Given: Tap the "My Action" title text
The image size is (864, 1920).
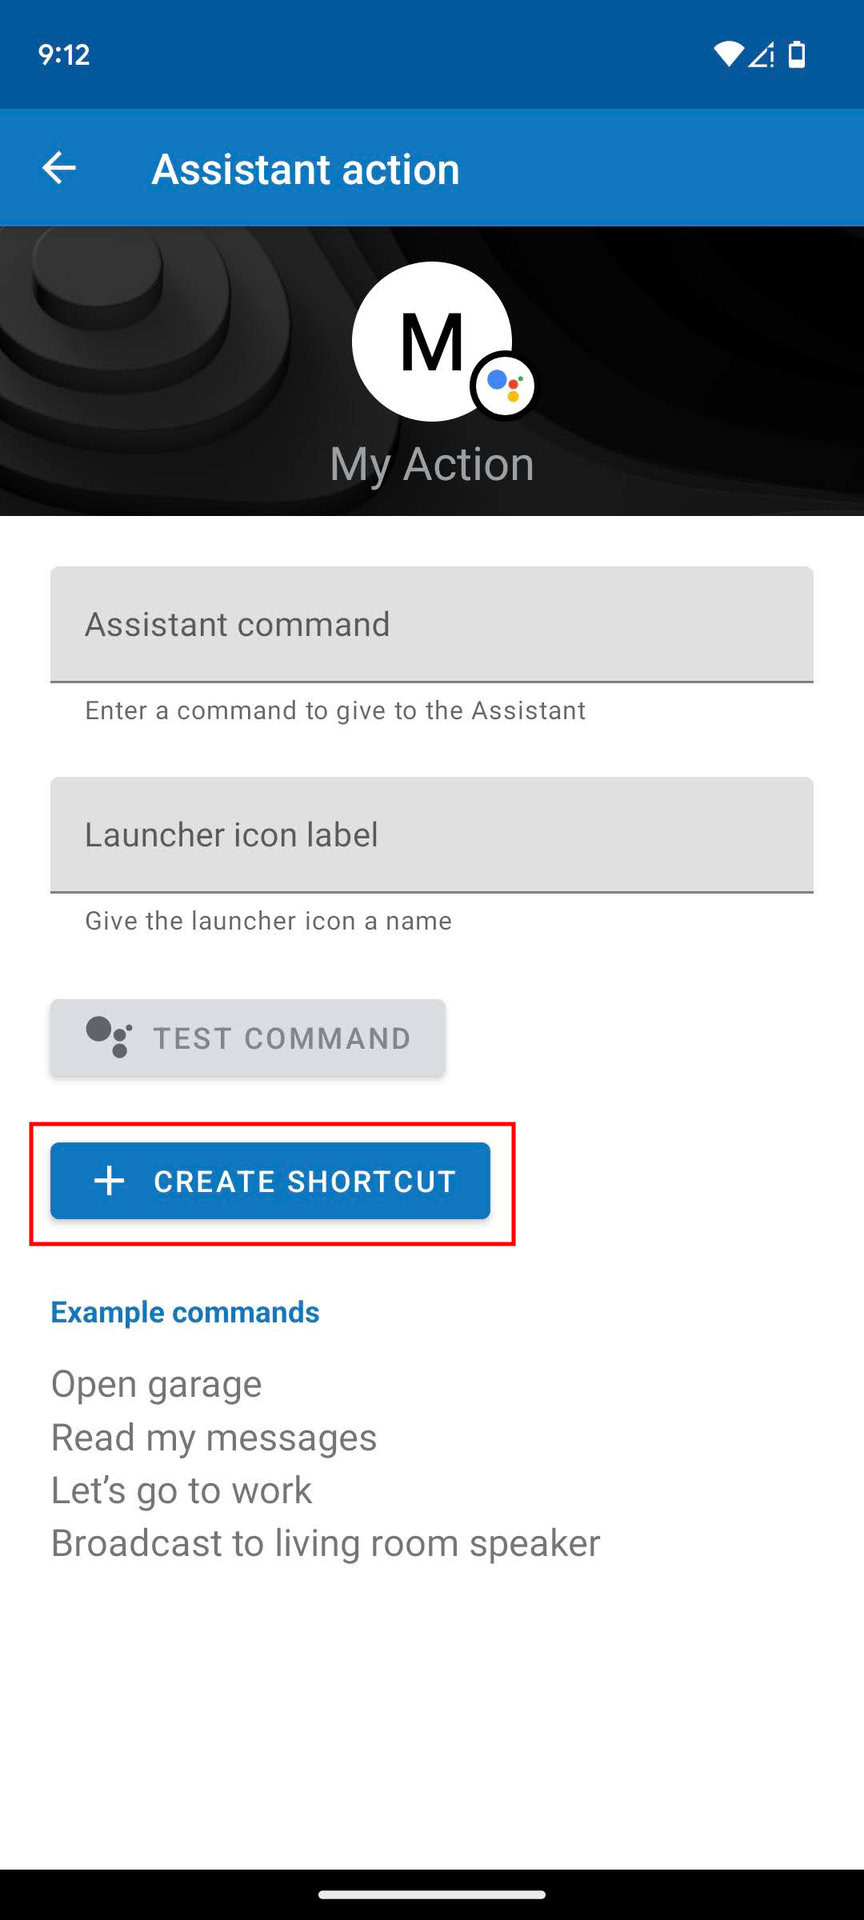Looking at the screenshot, I should (x=432, y=464).
